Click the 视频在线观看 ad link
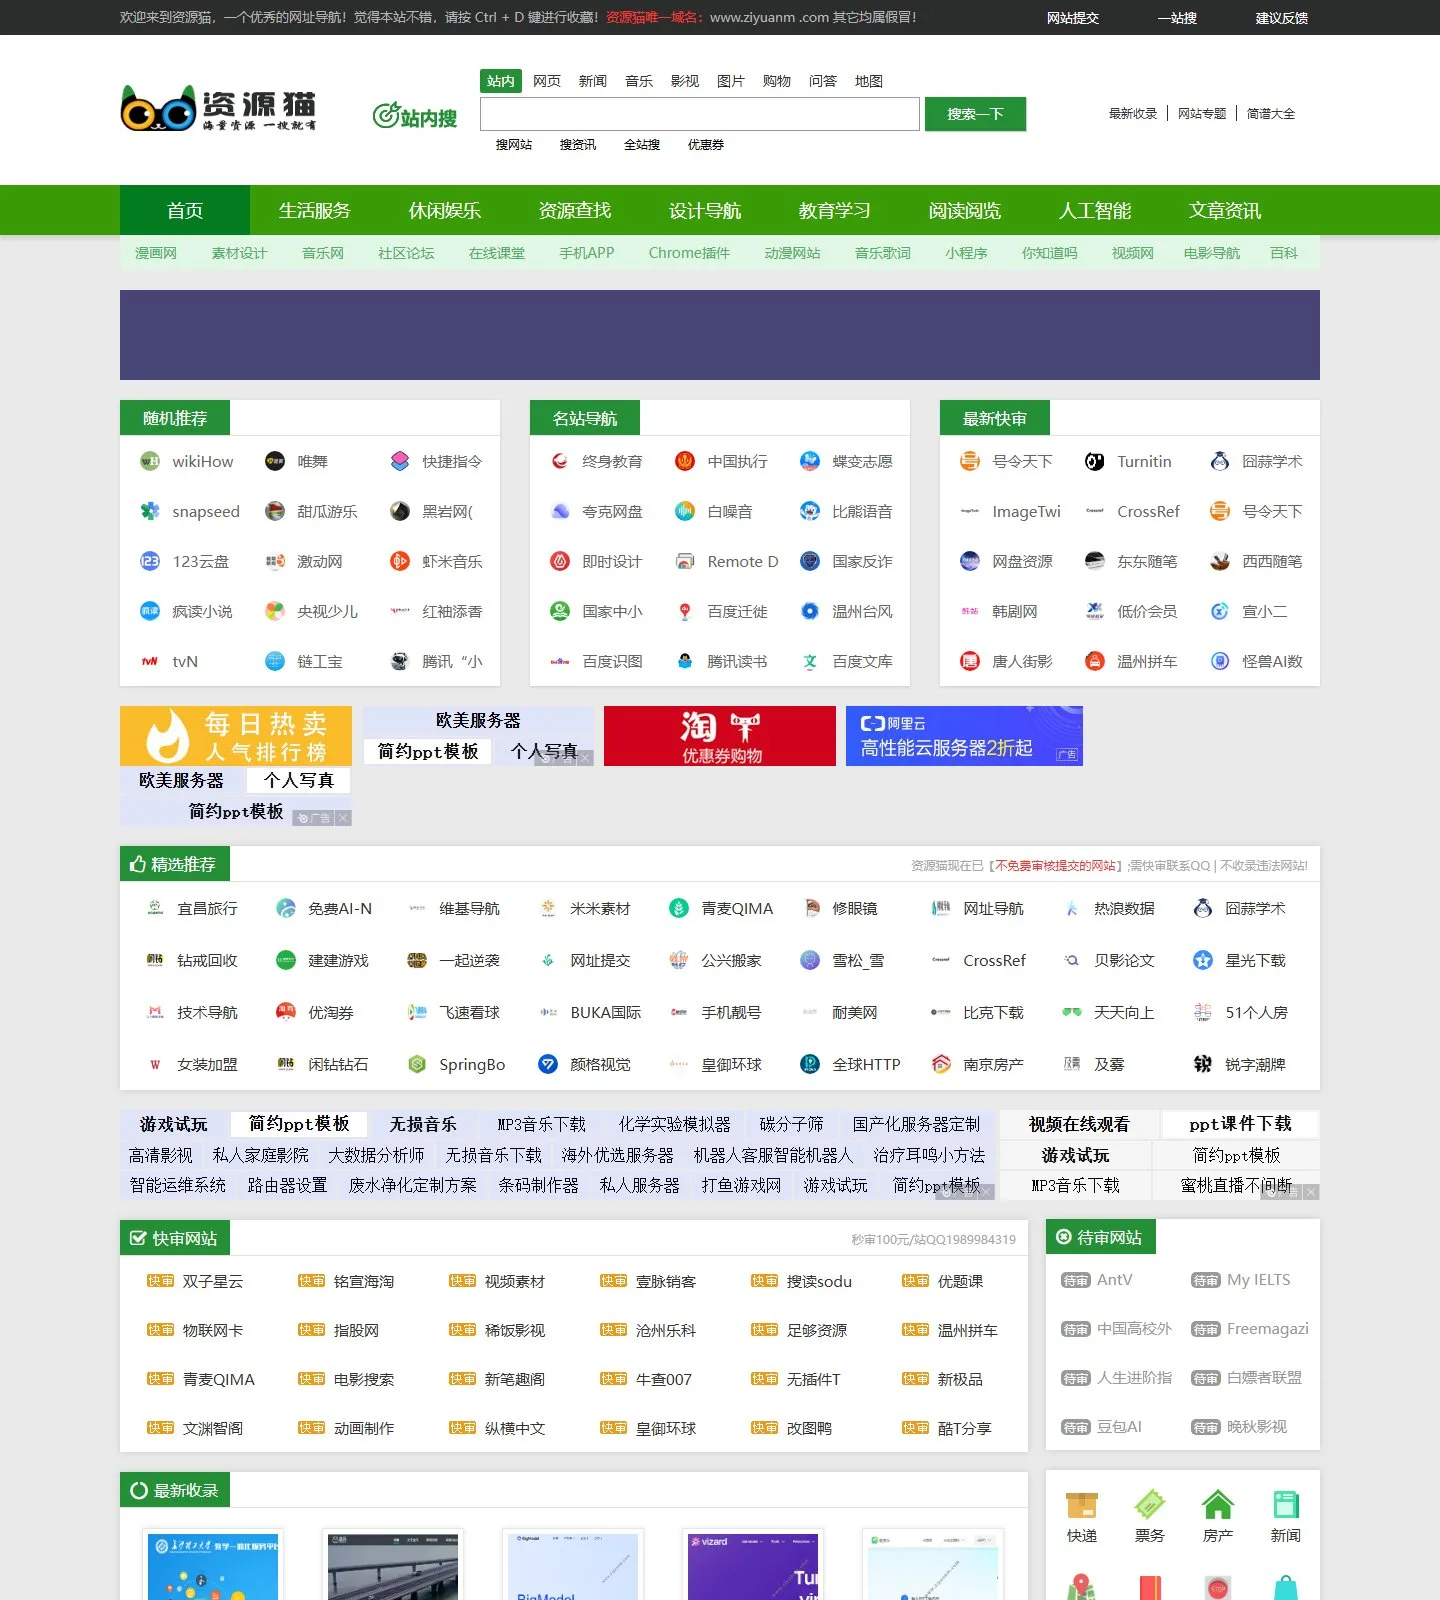The height and width of the screenshot is (1600, 1440). (x=1079, y=1125)
